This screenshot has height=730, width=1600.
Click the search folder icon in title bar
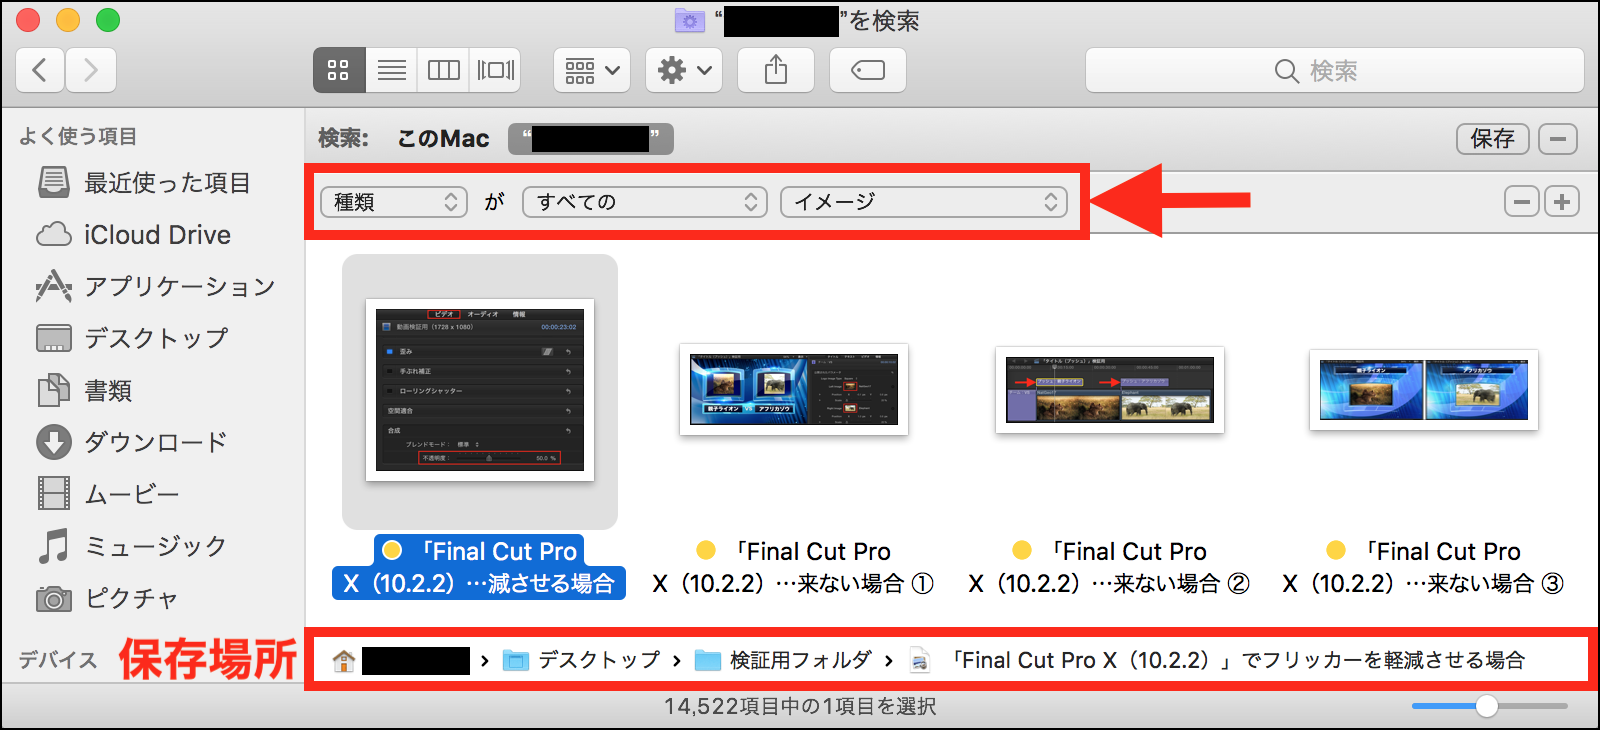(690, 20)
